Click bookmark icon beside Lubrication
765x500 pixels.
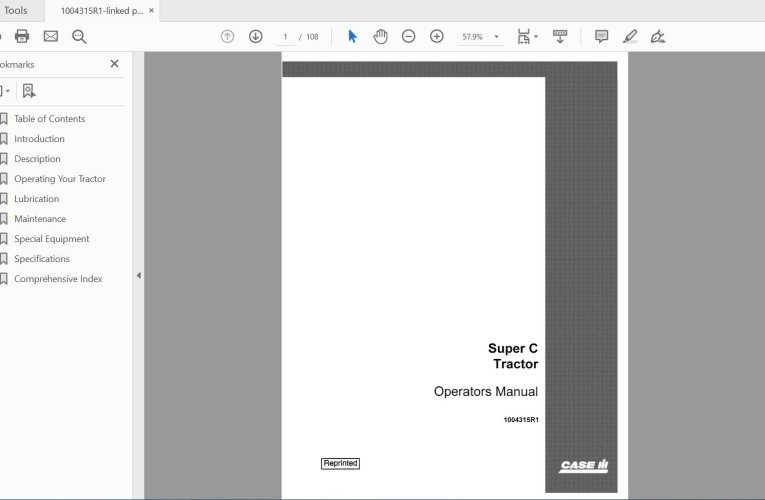click(4, 199)
